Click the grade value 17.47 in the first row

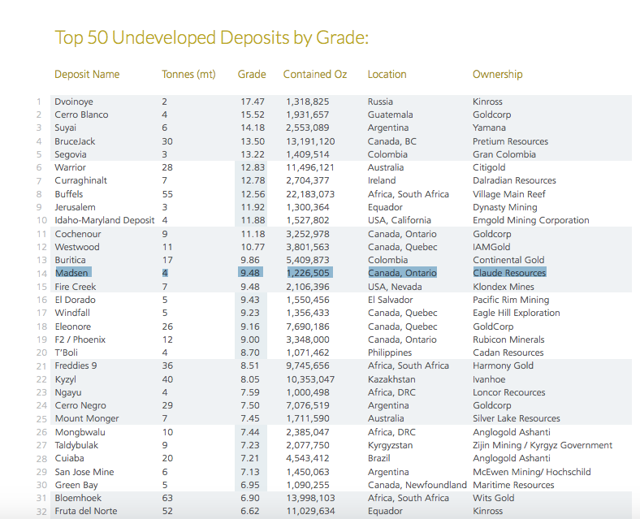pyautogui.click(x=252, y=102)
